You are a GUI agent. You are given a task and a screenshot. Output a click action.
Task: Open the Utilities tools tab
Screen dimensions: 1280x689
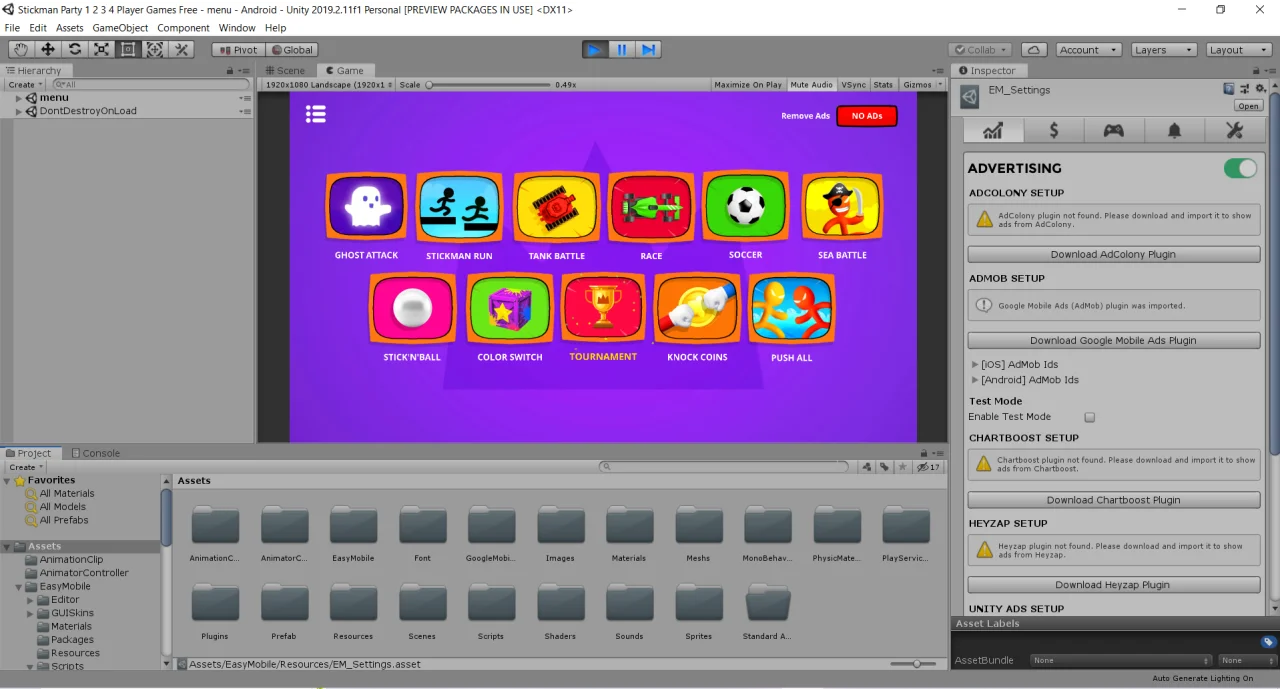click(x=1233, y=131)
